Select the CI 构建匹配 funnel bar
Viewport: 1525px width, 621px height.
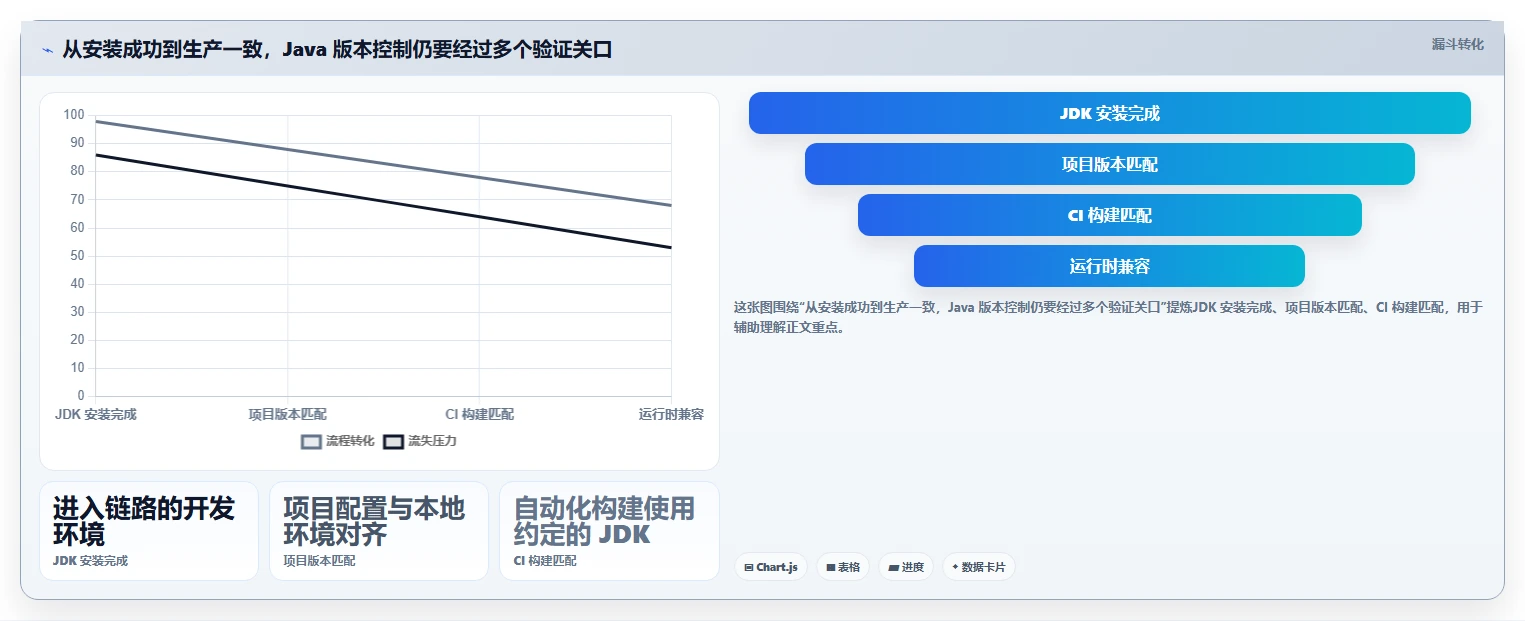(1109, 215)
